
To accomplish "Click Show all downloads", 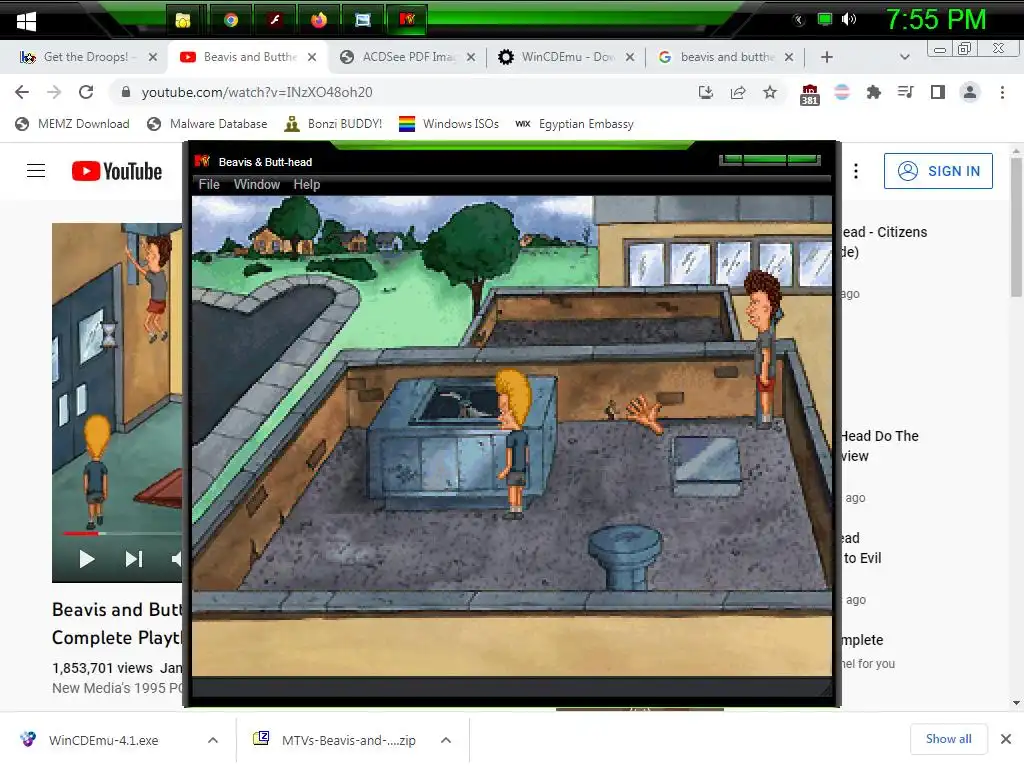I will pyautogui.click(x=948, y=739).
